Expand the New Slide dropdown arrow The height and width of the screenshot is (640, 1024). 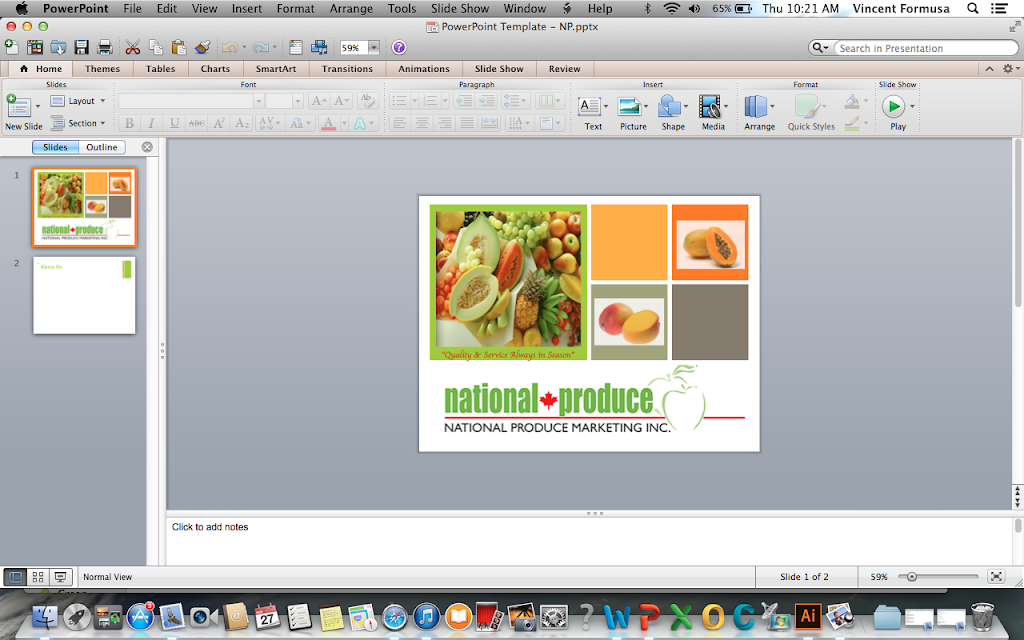point(37,106)
